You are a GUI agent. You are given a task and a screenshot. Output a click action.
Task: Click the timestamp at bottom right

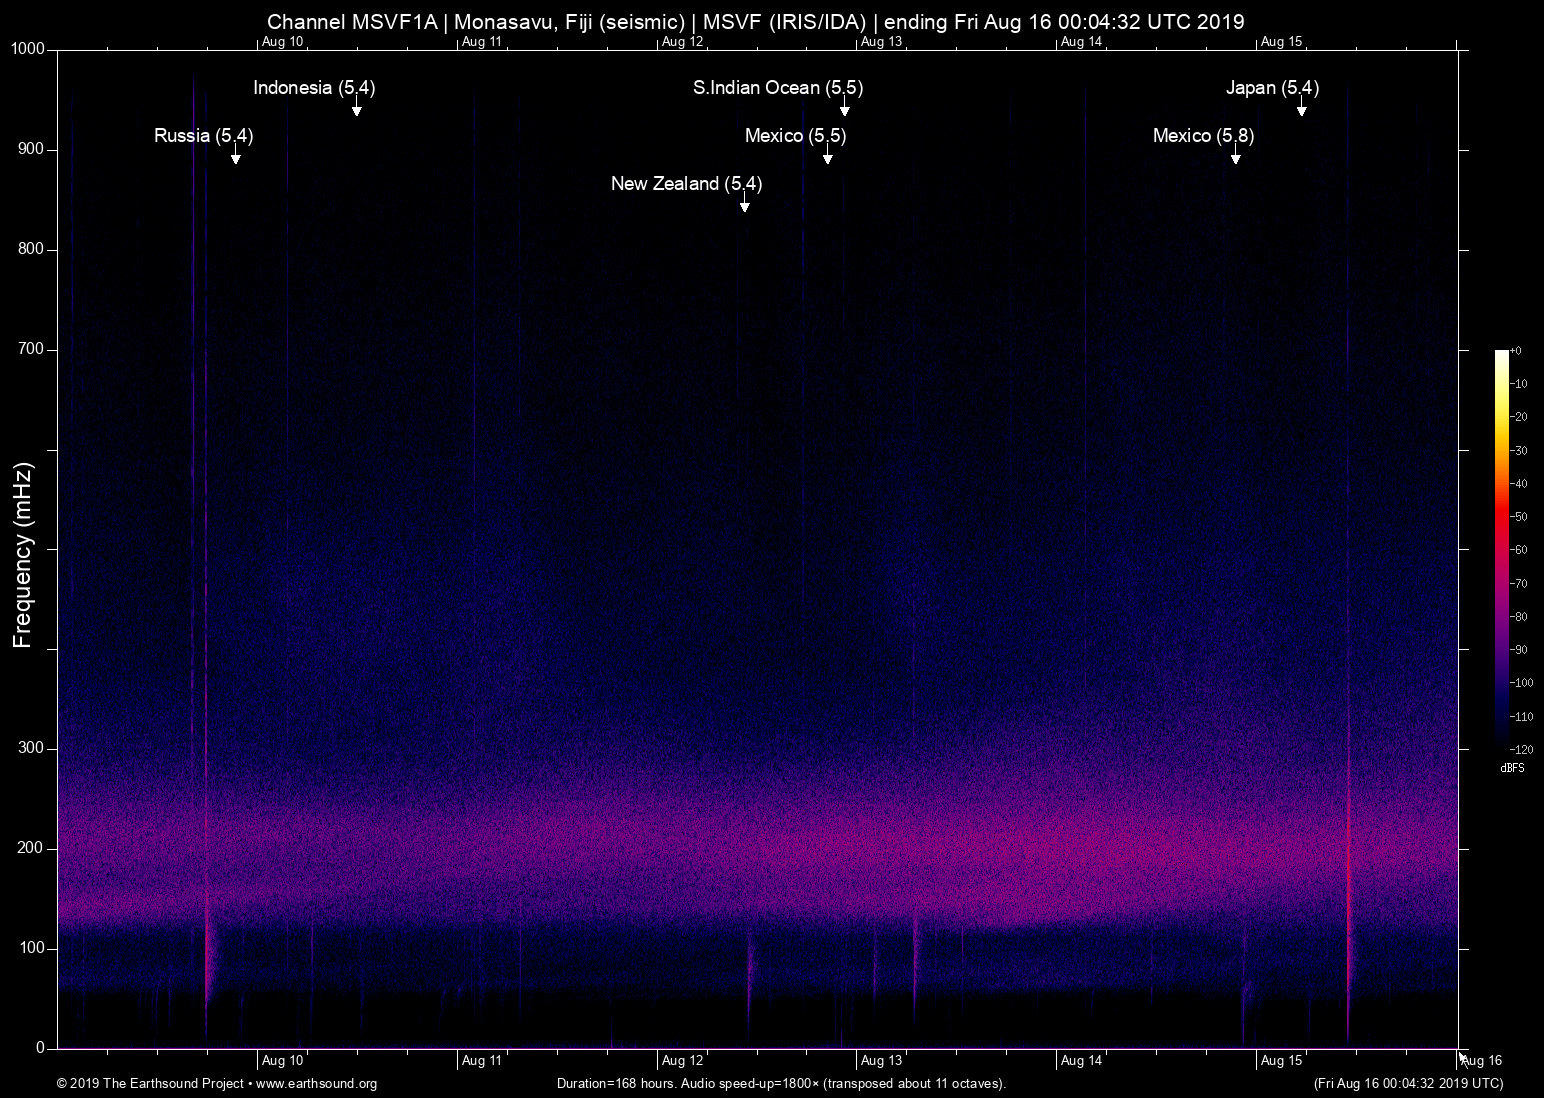point(1409,1084)
